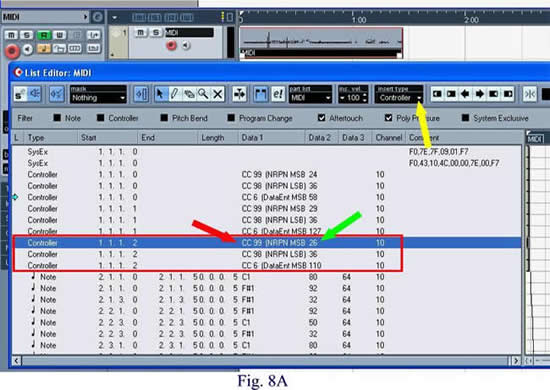550x390 pixels.
Task: Click the Trim End Left nudge button
Action: [494, 94]
